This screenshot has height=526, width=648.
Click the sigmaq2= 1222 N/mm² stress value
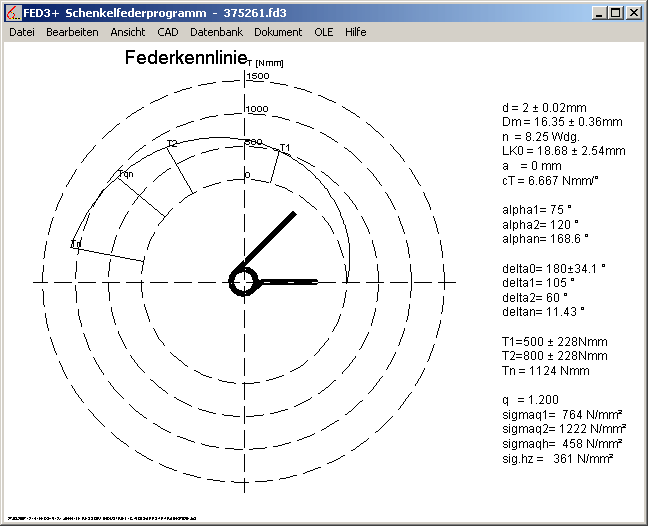click(561, 429)
